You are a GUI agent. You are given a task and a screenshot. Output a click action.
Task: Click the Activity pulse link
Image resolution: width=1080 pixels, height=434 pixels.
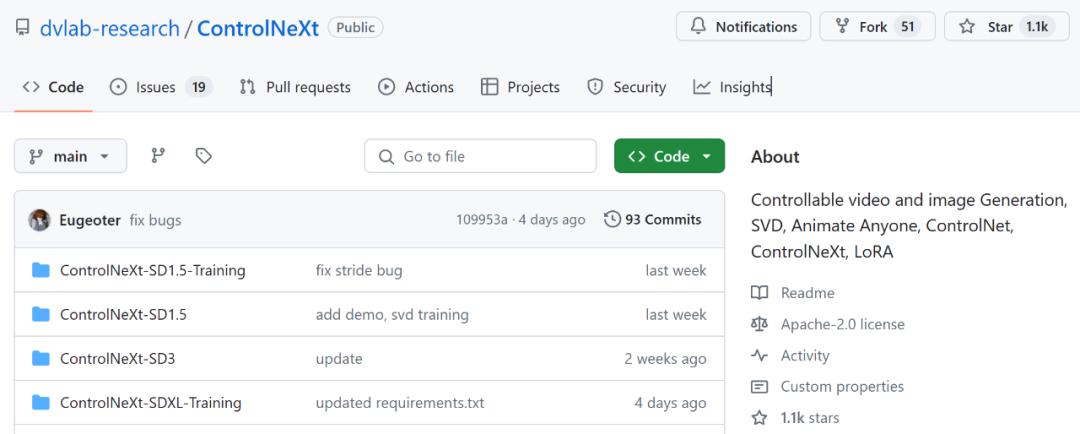point(804,355)
